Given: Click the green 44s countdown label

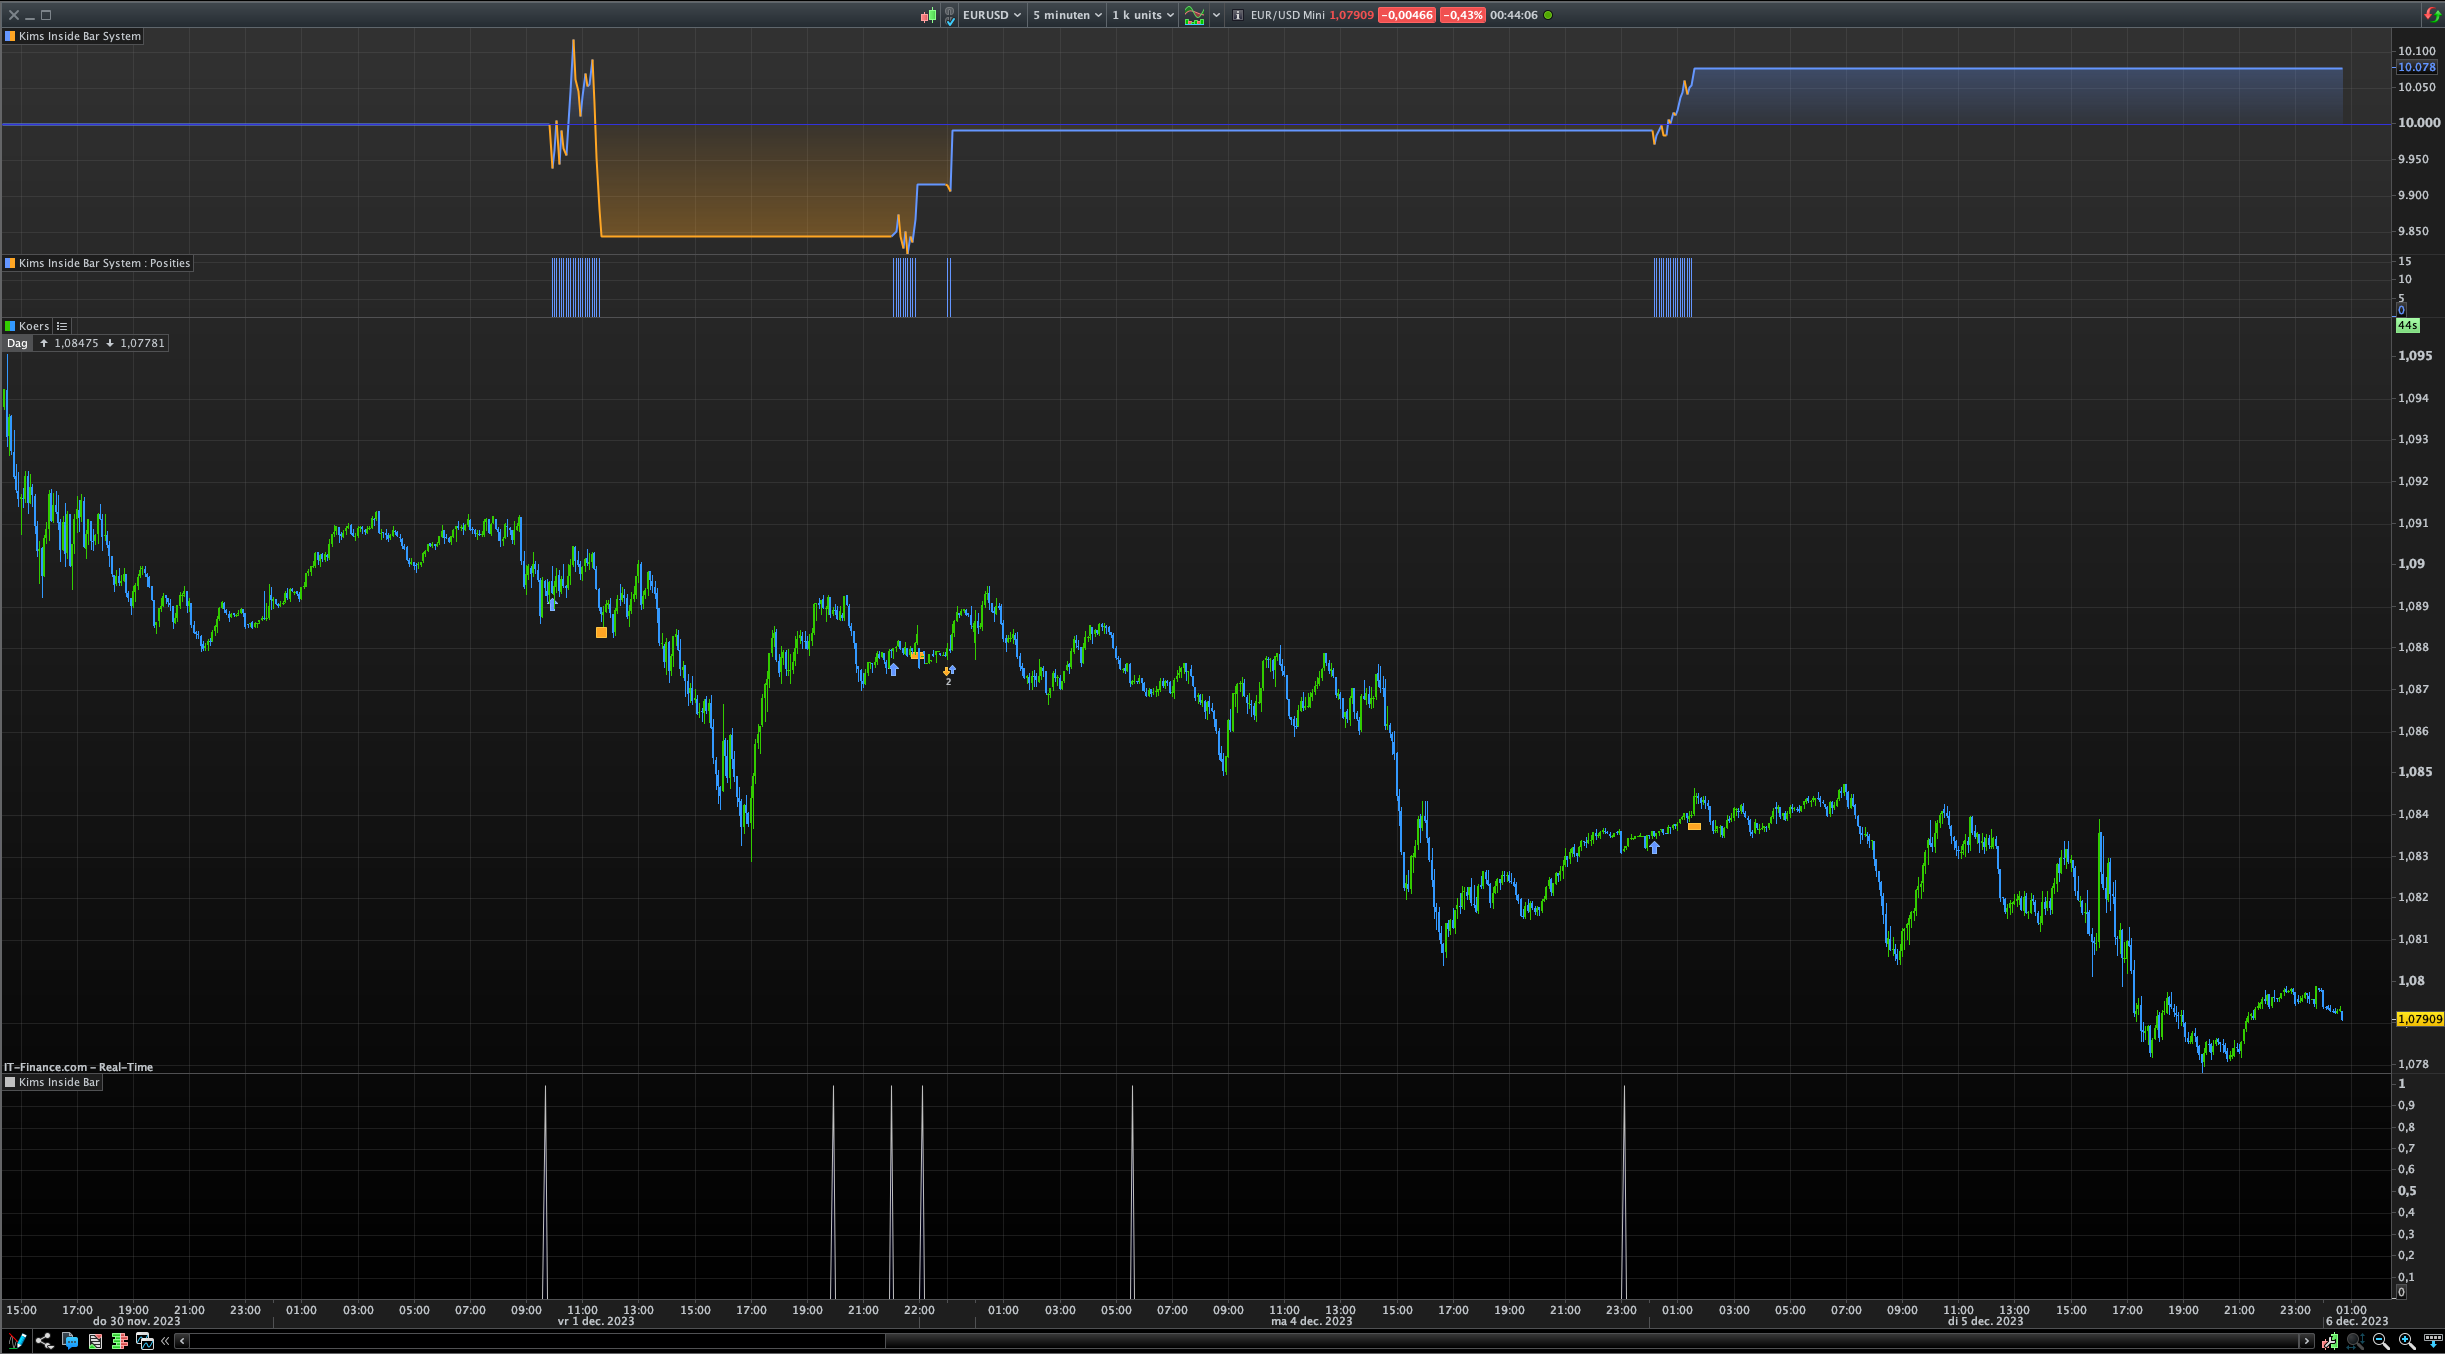Looking at the screenshot, I should click(2407, 326).
